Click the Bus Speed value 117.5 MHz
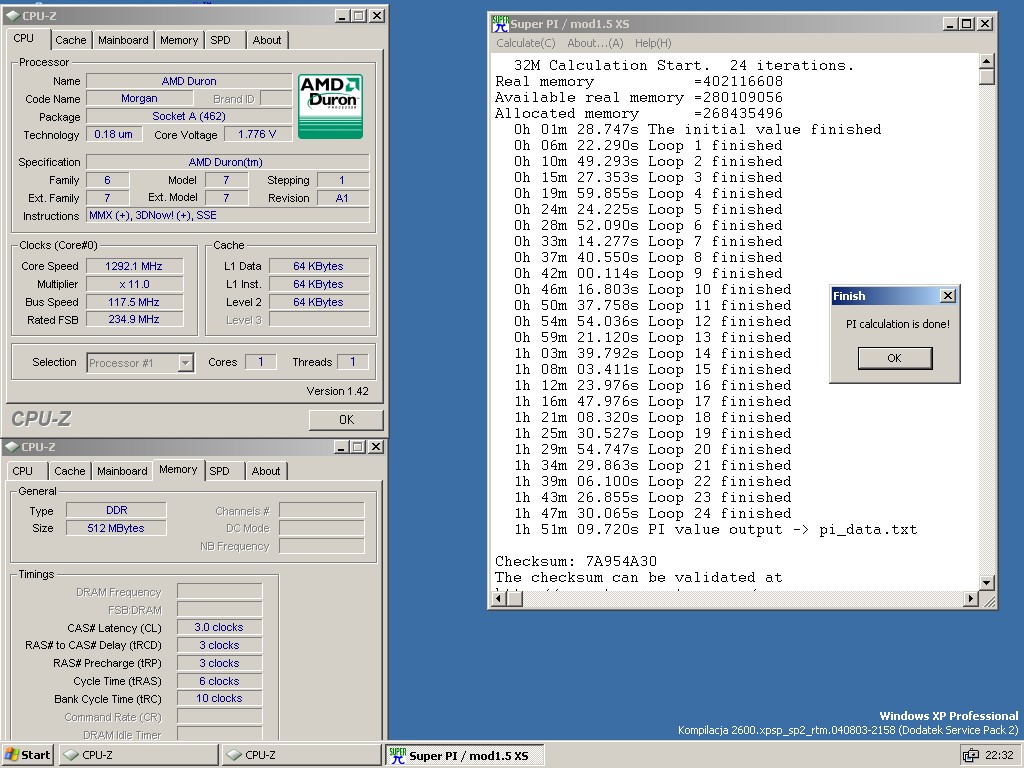Image resolution: width=1024 pixels, height=768 pixels. [x=134, y=302]
